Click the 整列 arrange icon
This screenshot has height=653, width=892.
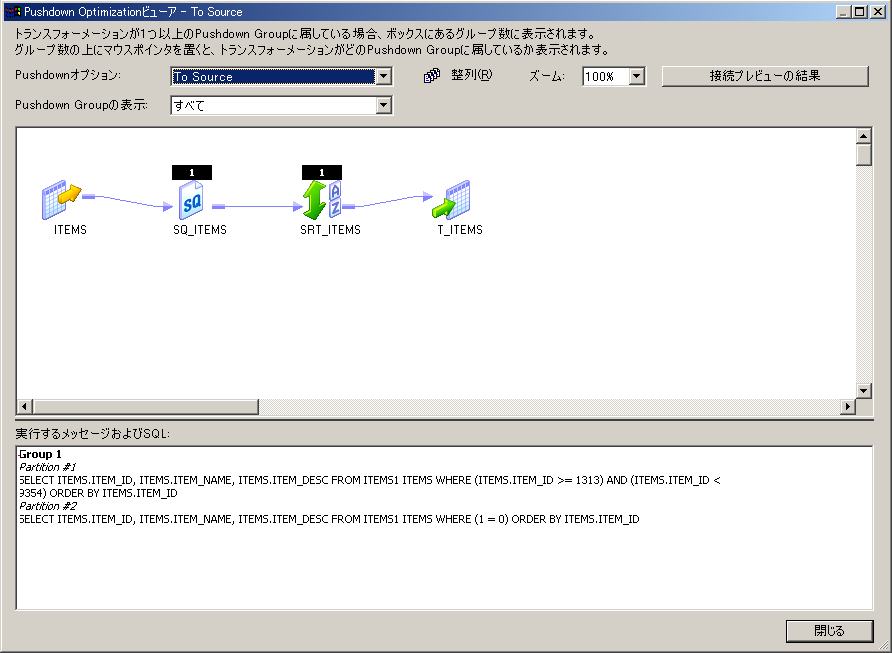(x=432, y=76)
